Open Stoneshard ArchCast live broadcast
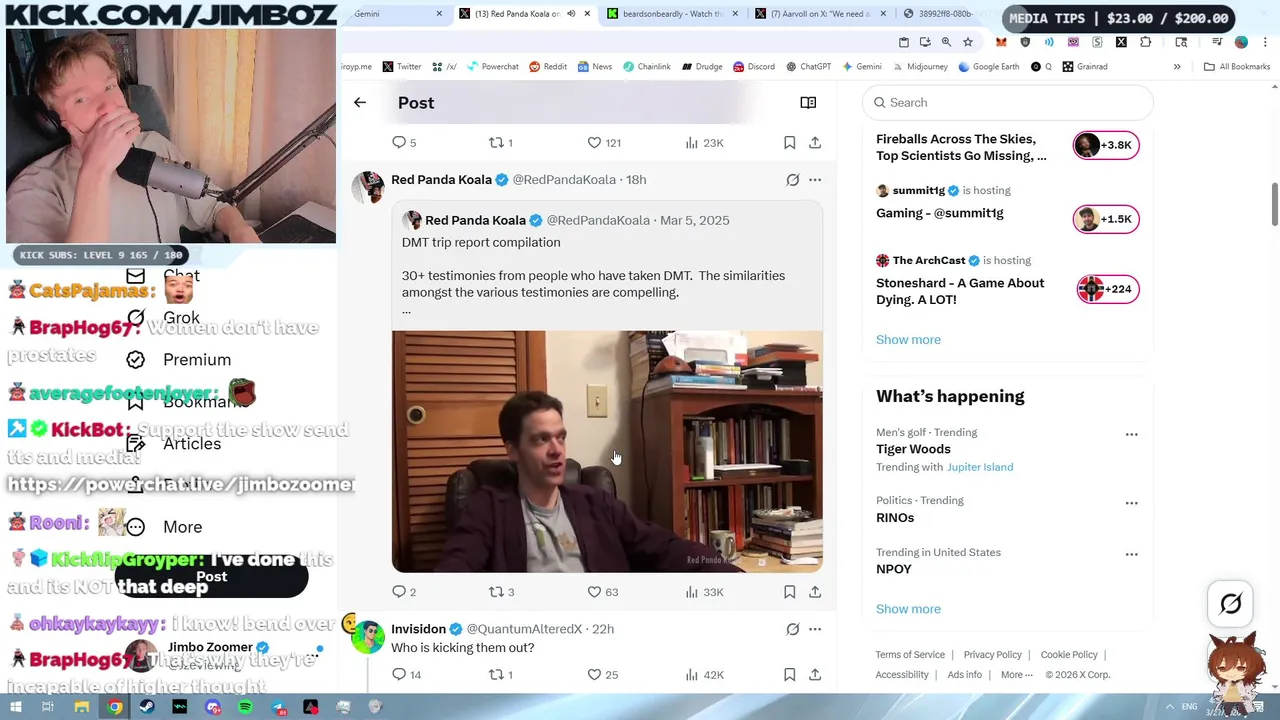Viewport: 1280px width, 720px height. point(1108,289)
